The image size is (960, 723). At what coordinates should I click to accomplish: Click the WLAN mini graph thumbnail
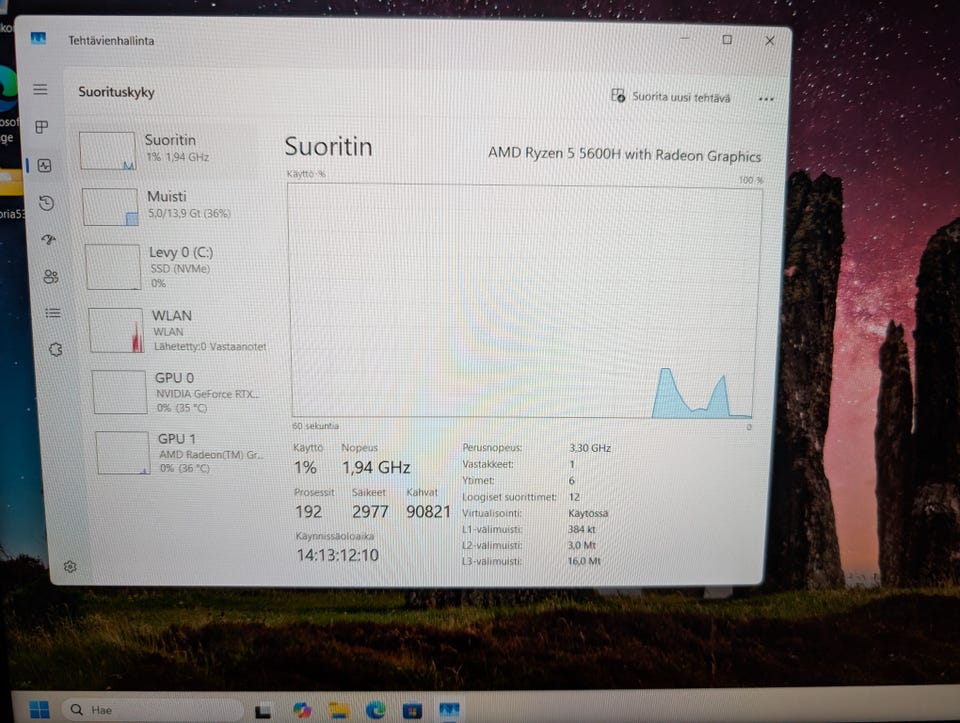pyautogui.click(x=116, y=331)
